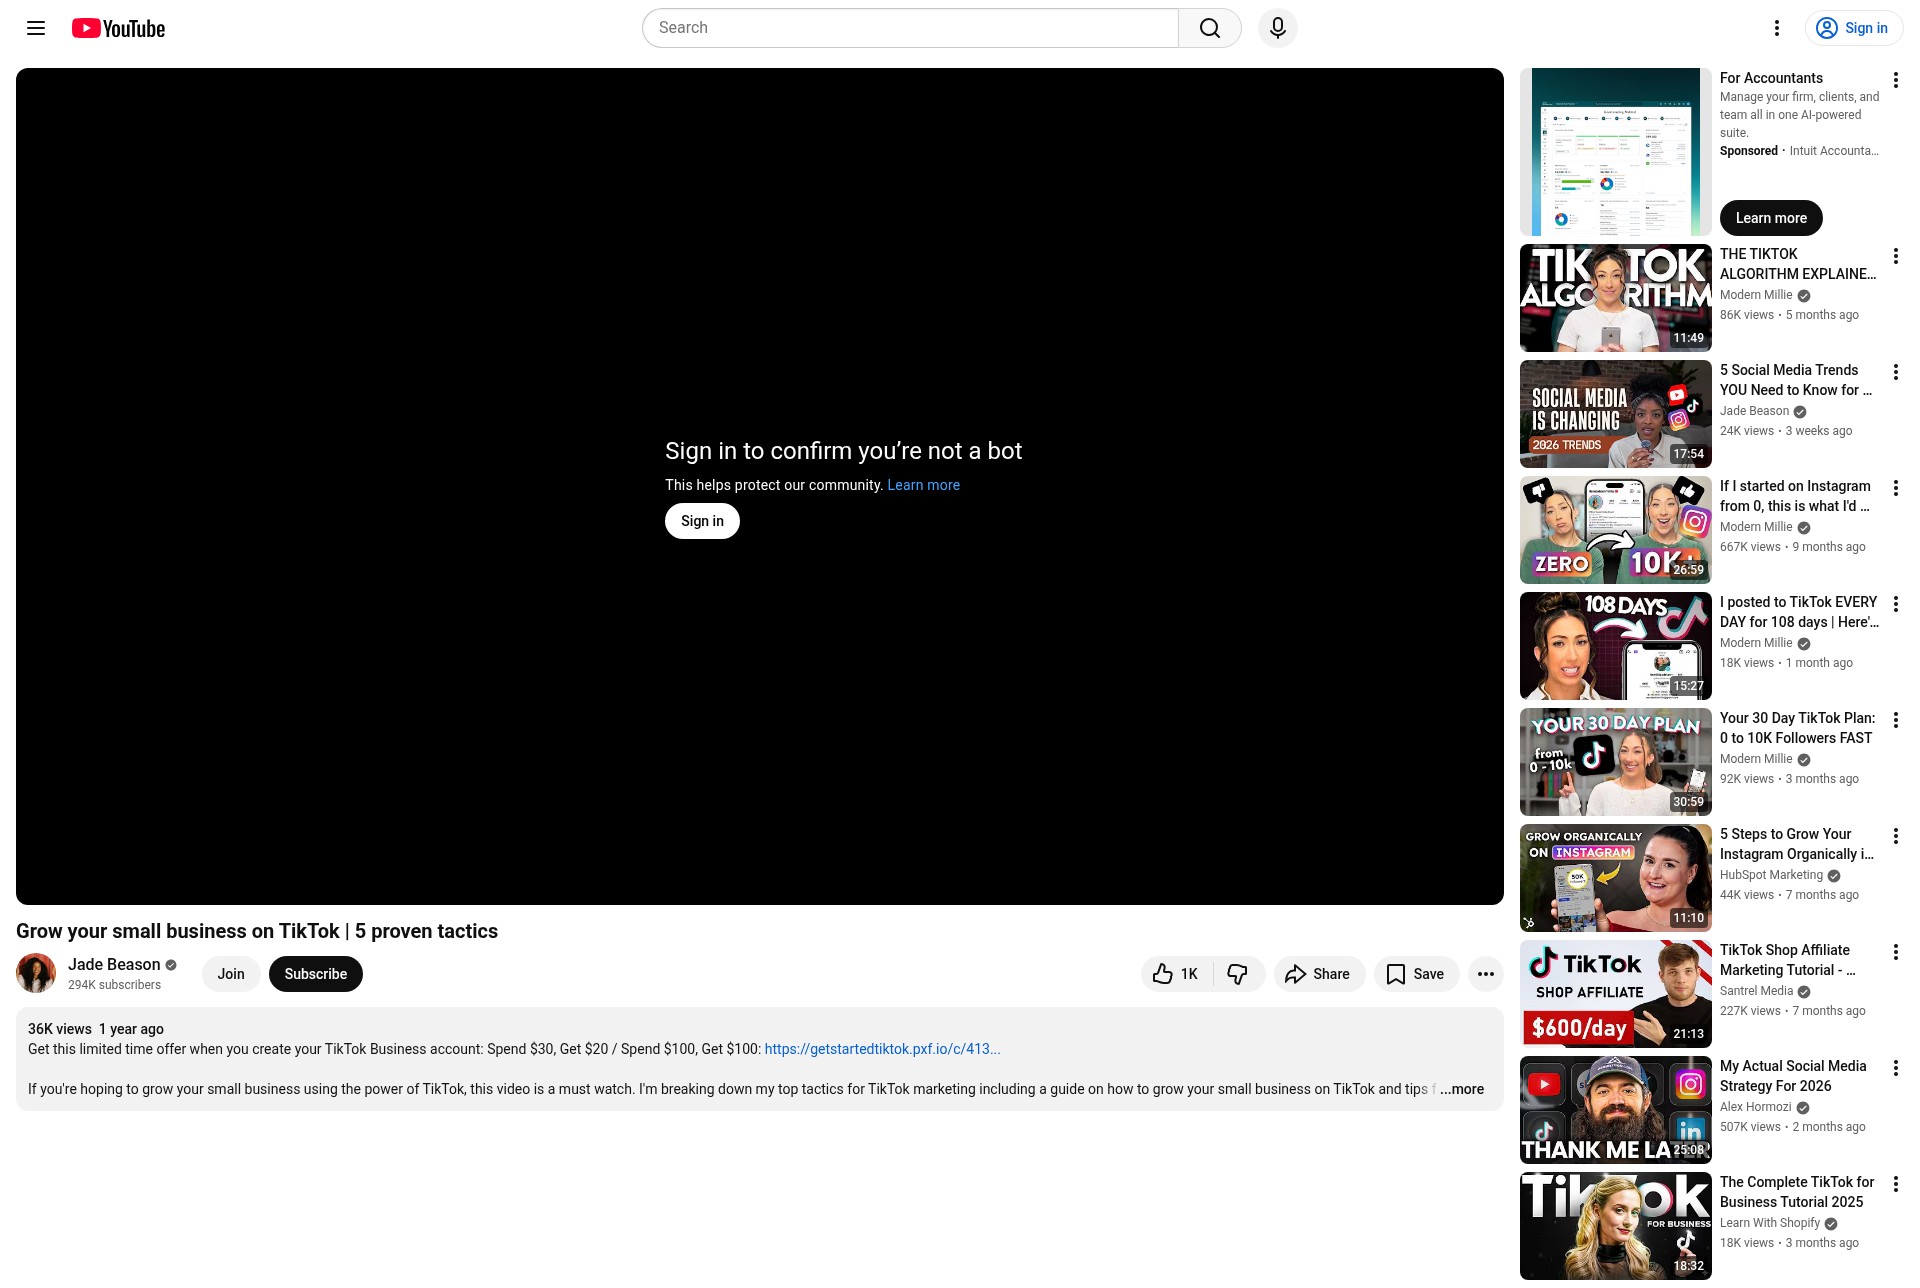Image resolution: width=1920 pixels, height=1288 pixels.
Task: Open 'THE TIKTOK ALGORITHM EXPLAINE...' title
Action: pos(1798,264)
